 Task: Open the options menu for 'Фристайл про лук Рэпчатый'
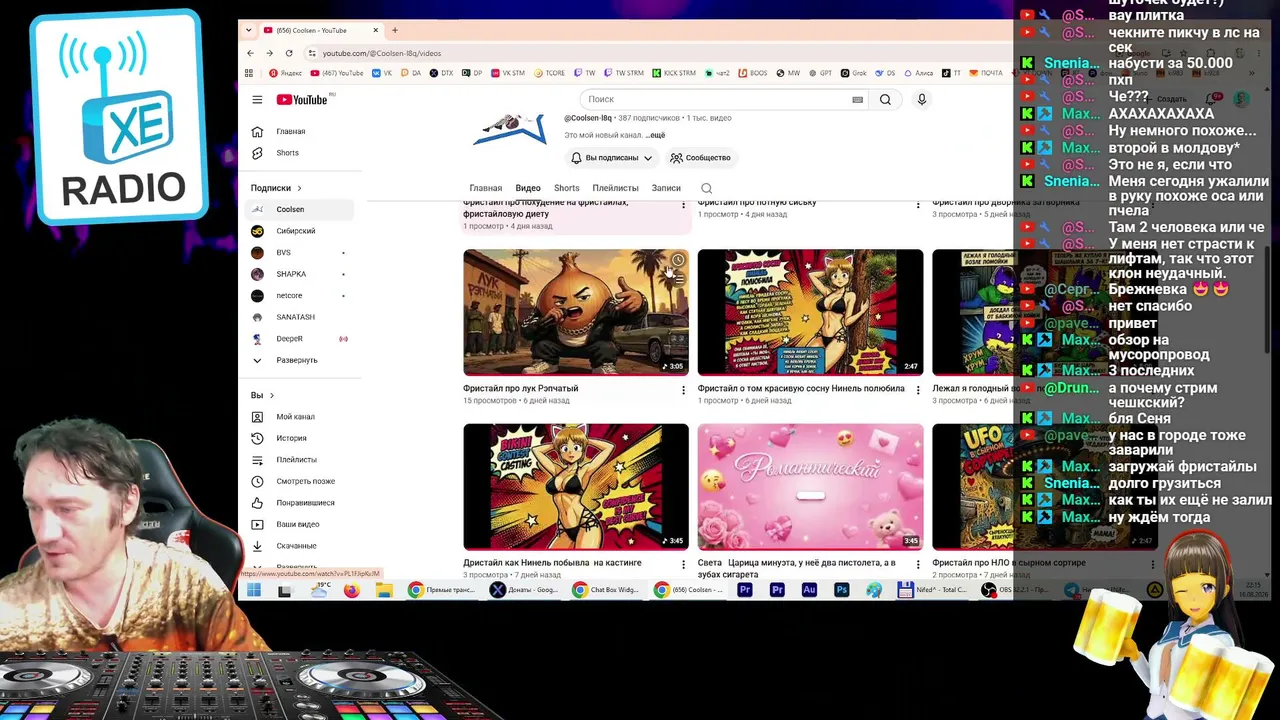click(683, 389)
